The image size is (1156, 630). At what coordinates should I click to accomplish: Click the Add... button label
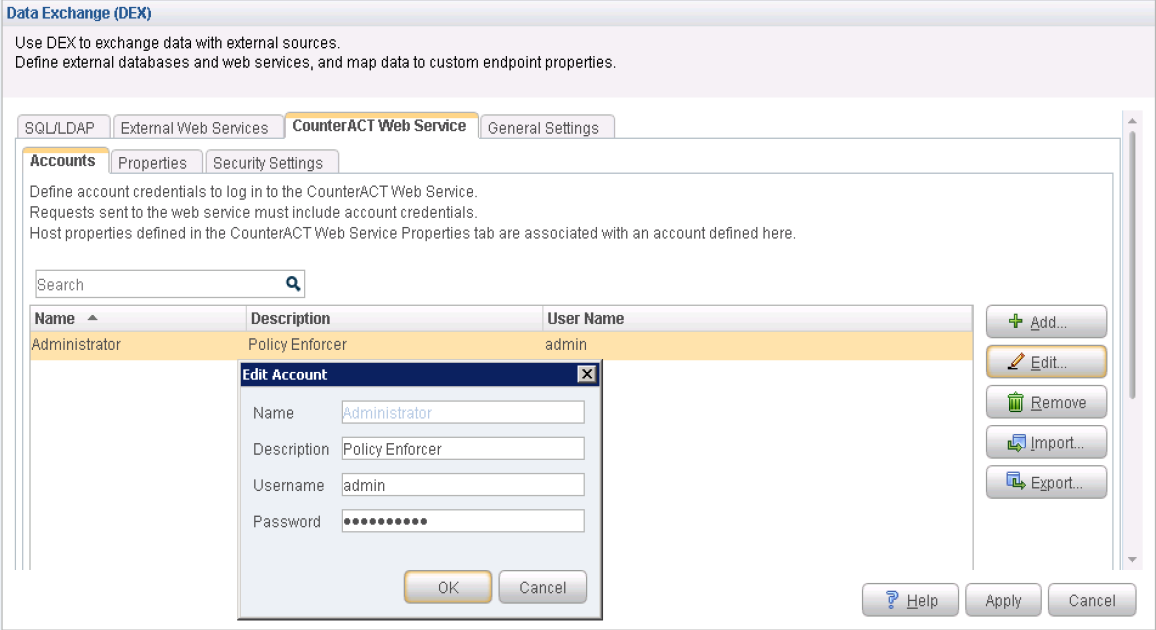(1048, 322)
